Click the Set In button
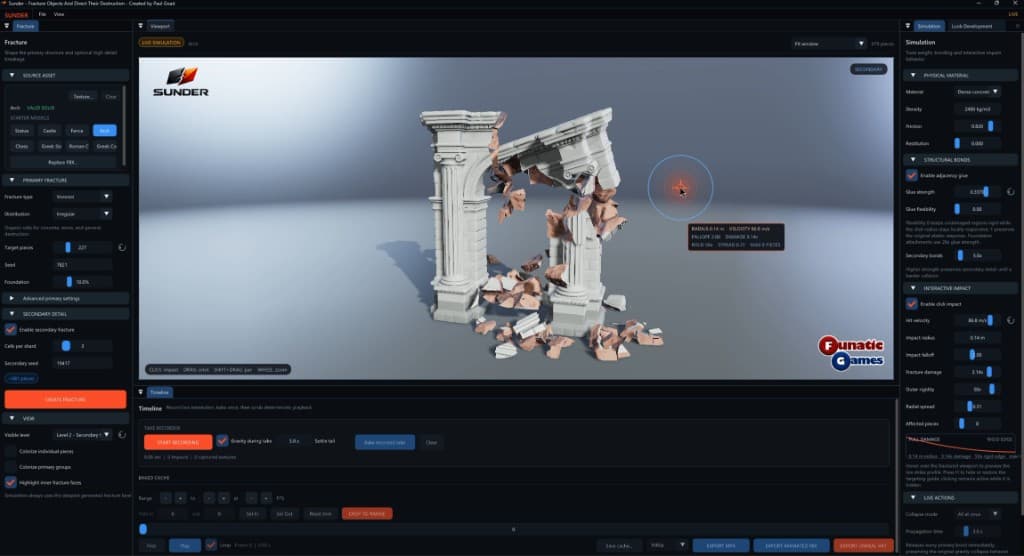Image resolution: width=1024 pixels, height=556 pixels. [252, 514]
